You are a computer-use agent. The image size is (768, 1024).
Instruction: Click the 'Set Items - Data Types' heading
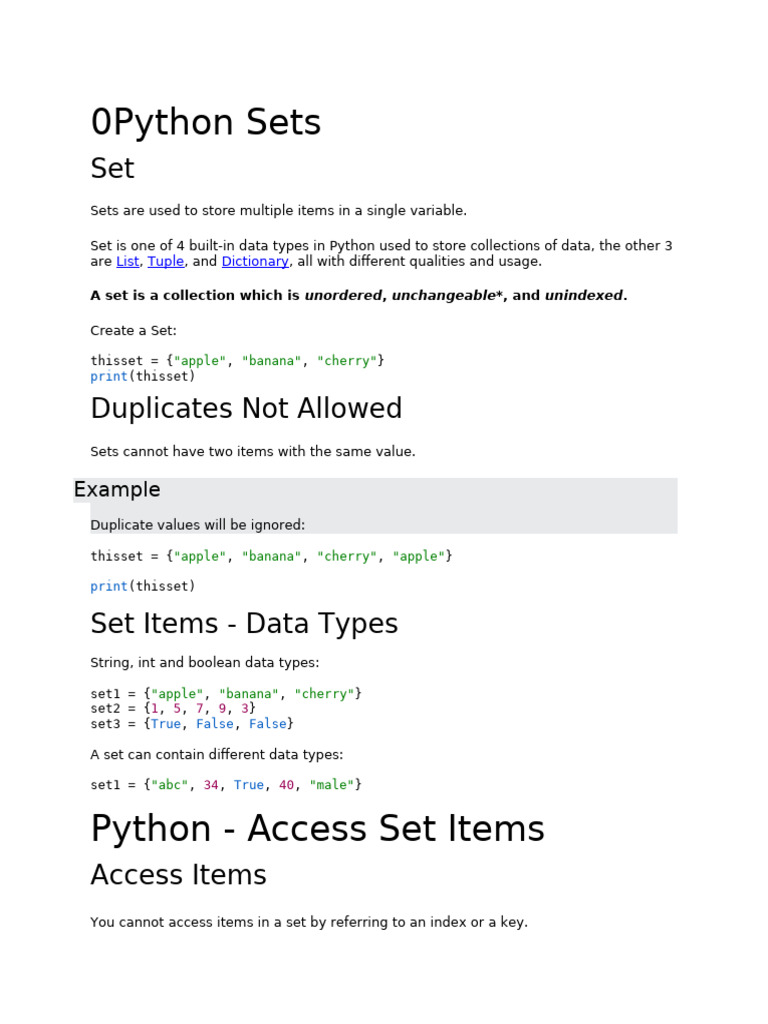pos(244,624)
